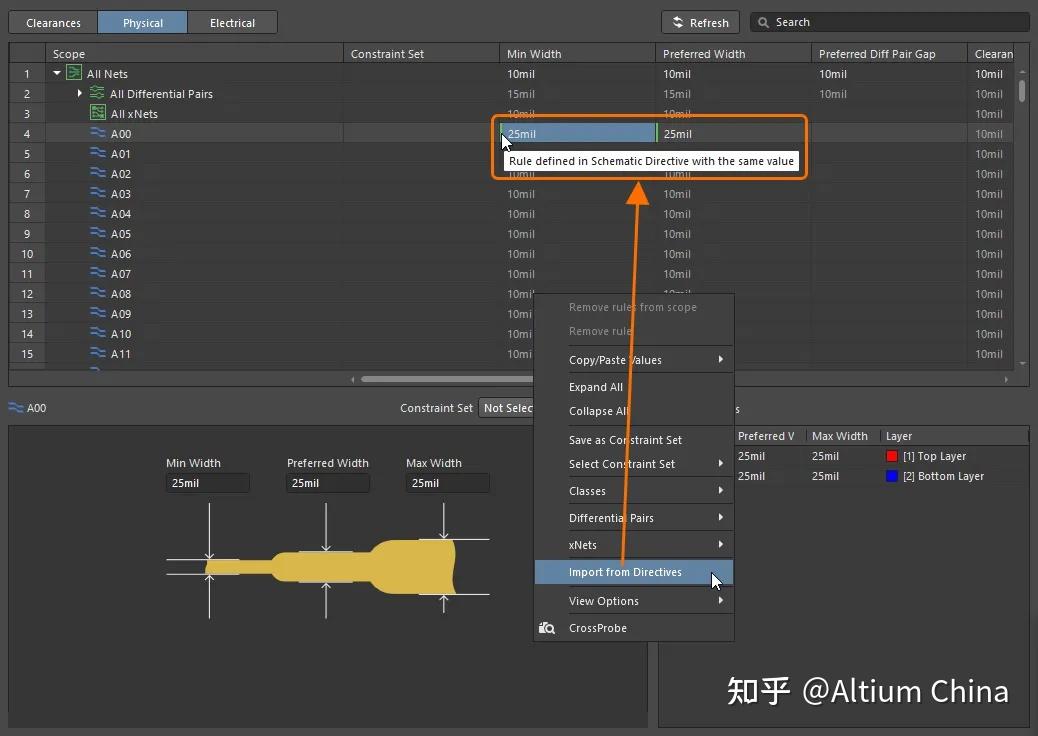Select the All Nets Min Width cell
1038x736 pixels.
[577, 73]
